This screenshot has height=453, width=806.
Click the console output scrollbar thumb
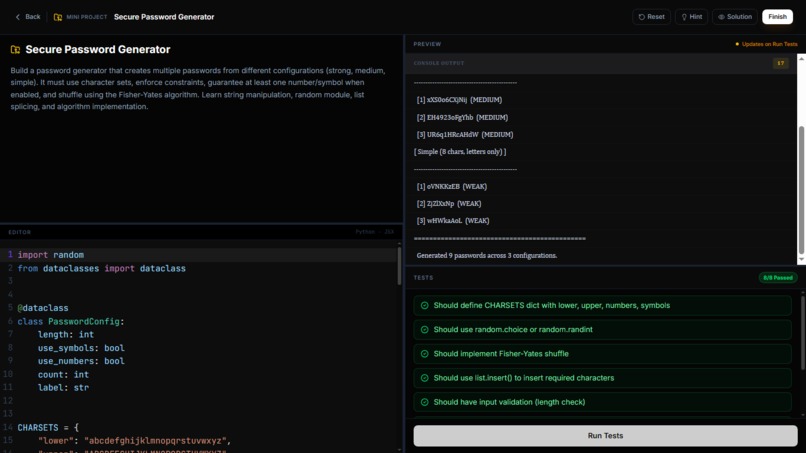coord(801,190)
